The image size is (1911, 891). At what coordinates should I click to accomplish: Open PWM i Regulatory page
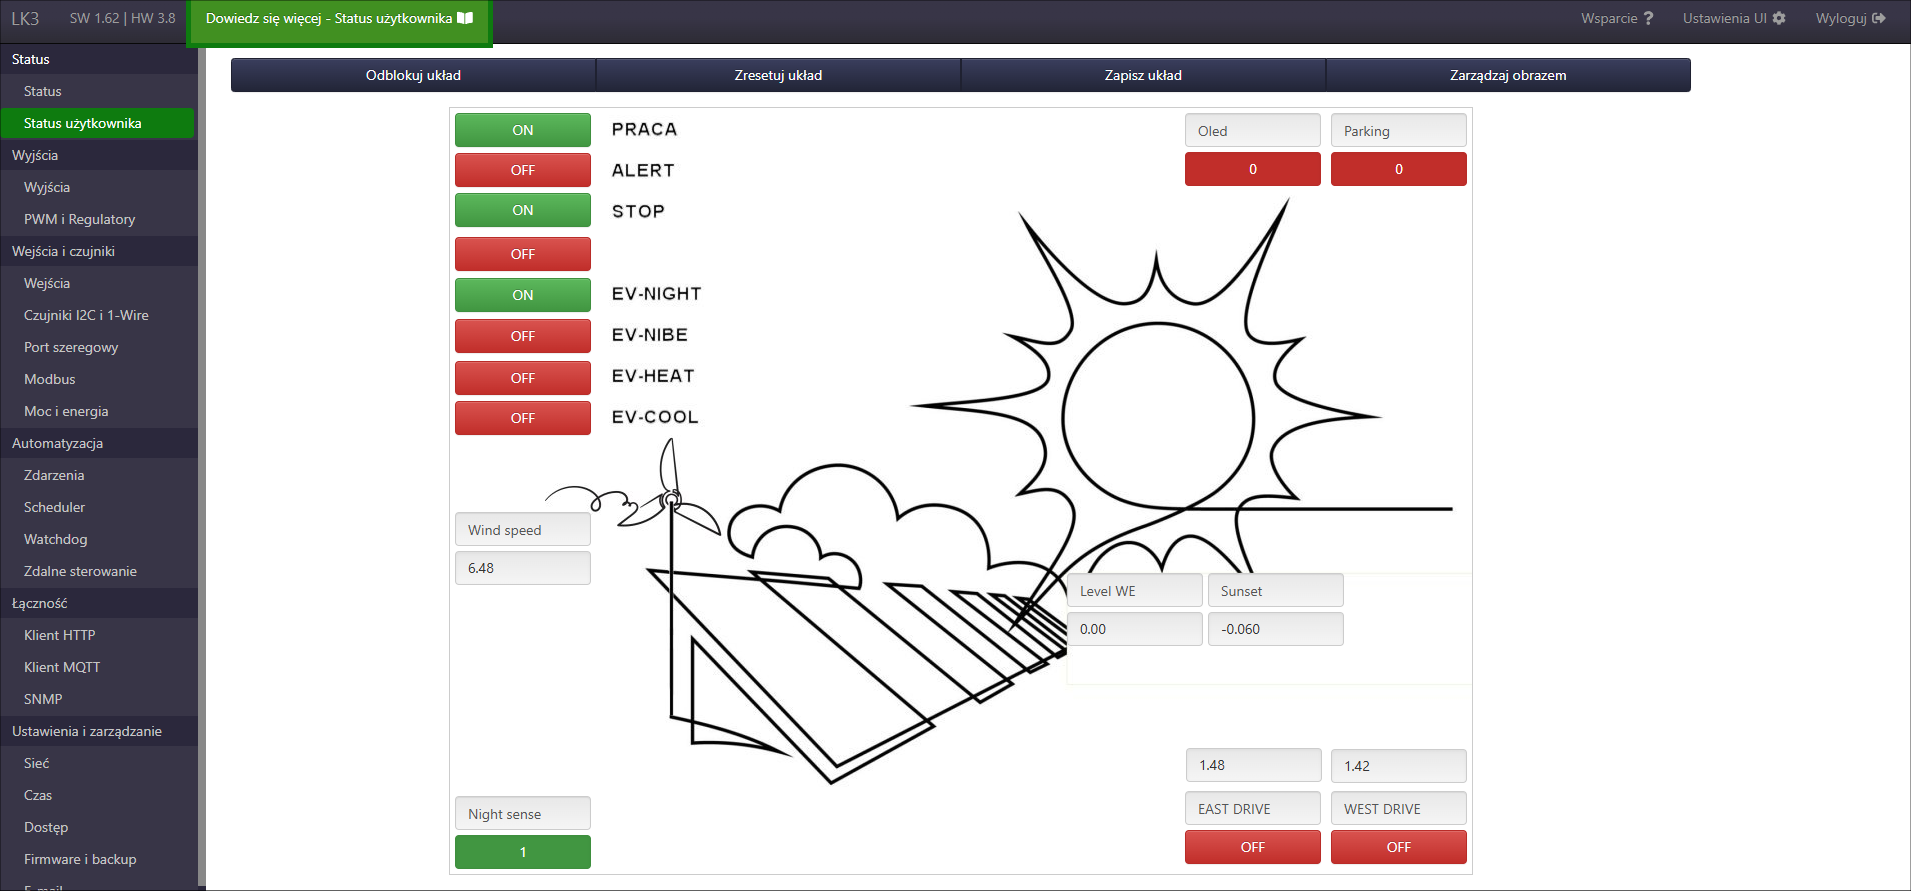(x=79, y=219)
